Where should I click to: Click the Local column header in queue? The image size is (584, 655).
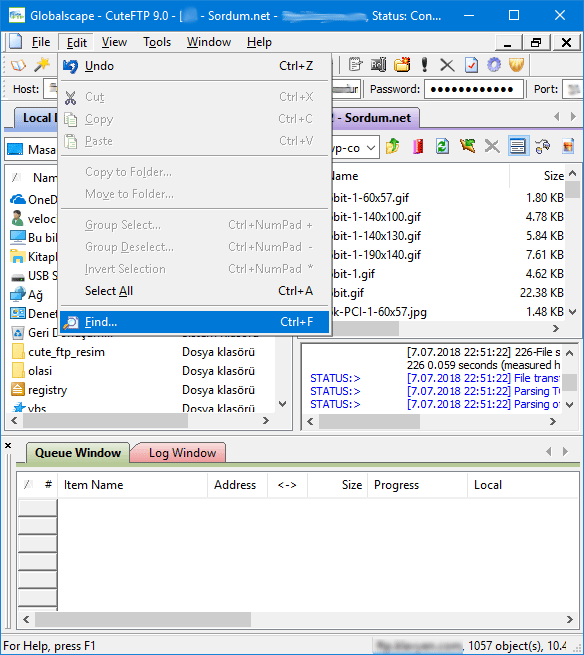tap(523, 485)
